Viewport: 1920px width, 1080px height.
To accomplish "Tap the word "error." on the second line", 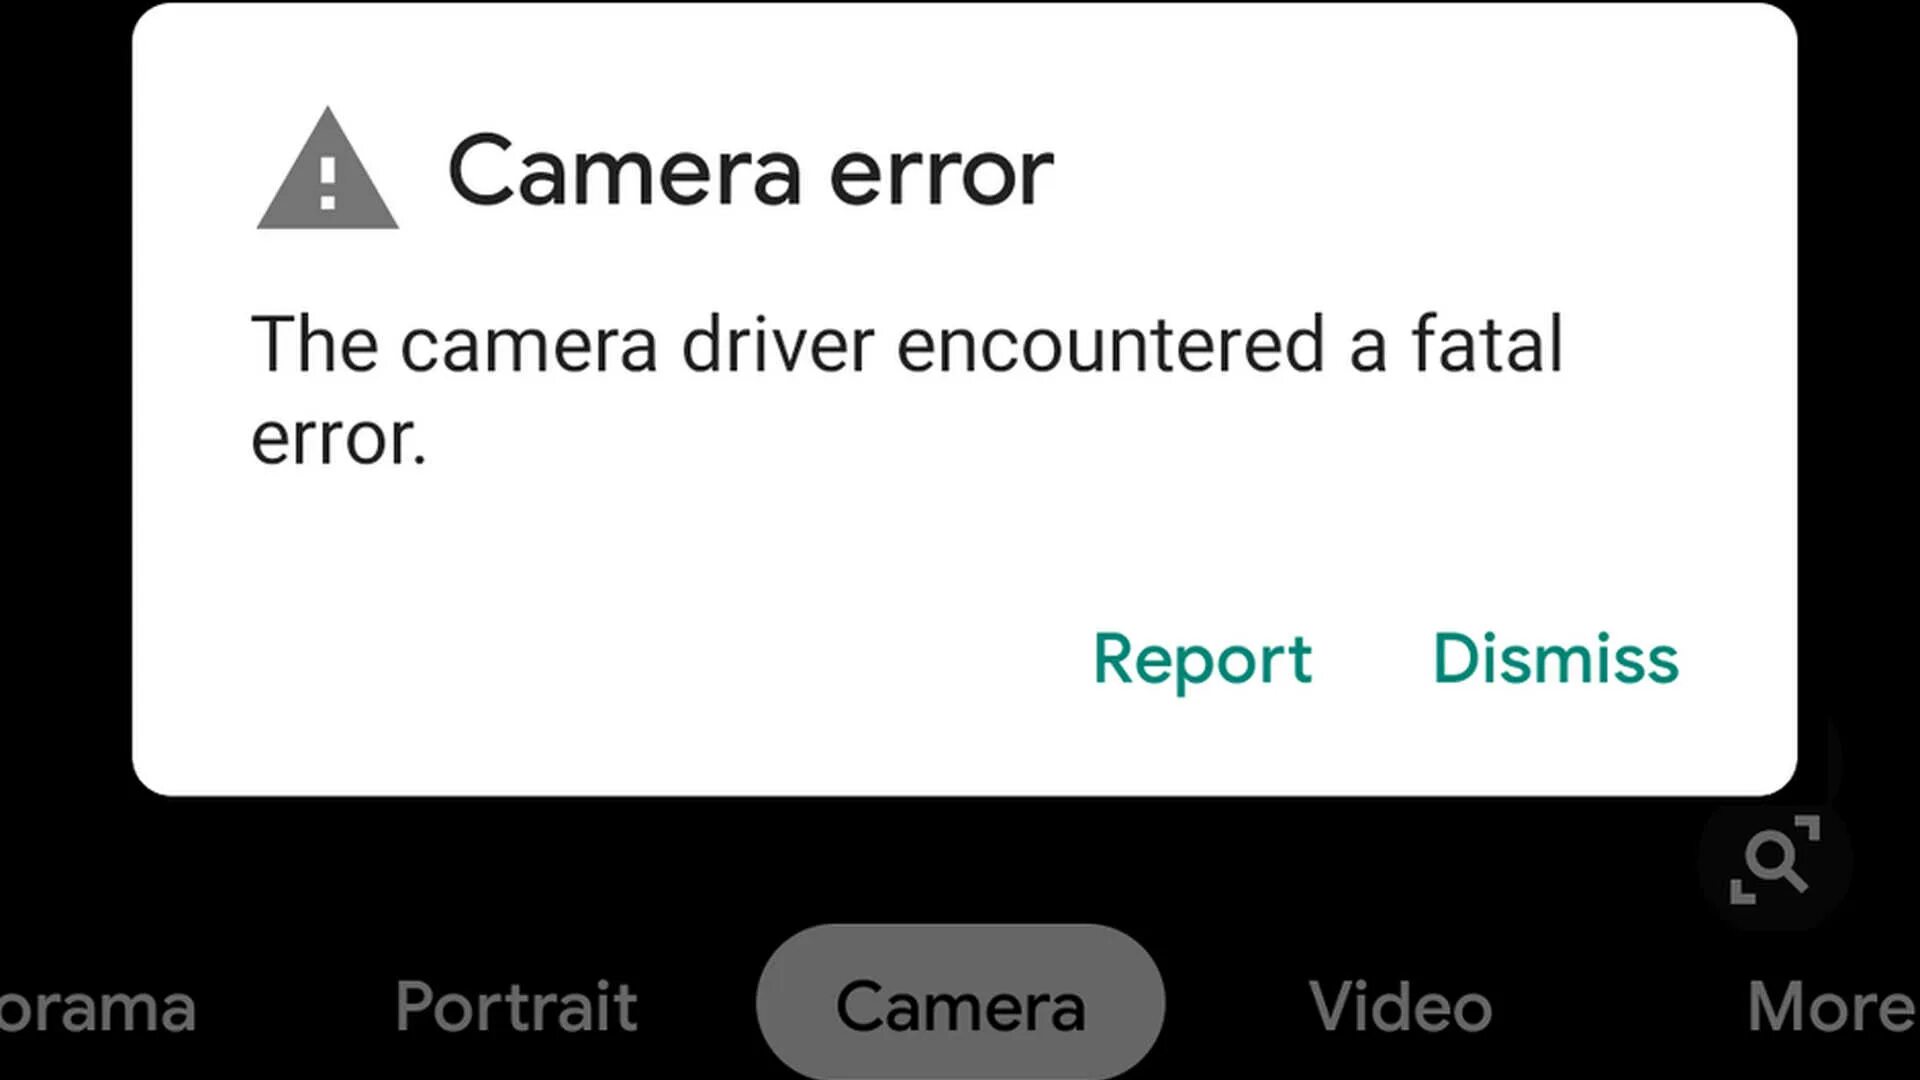I will [339, 440].
